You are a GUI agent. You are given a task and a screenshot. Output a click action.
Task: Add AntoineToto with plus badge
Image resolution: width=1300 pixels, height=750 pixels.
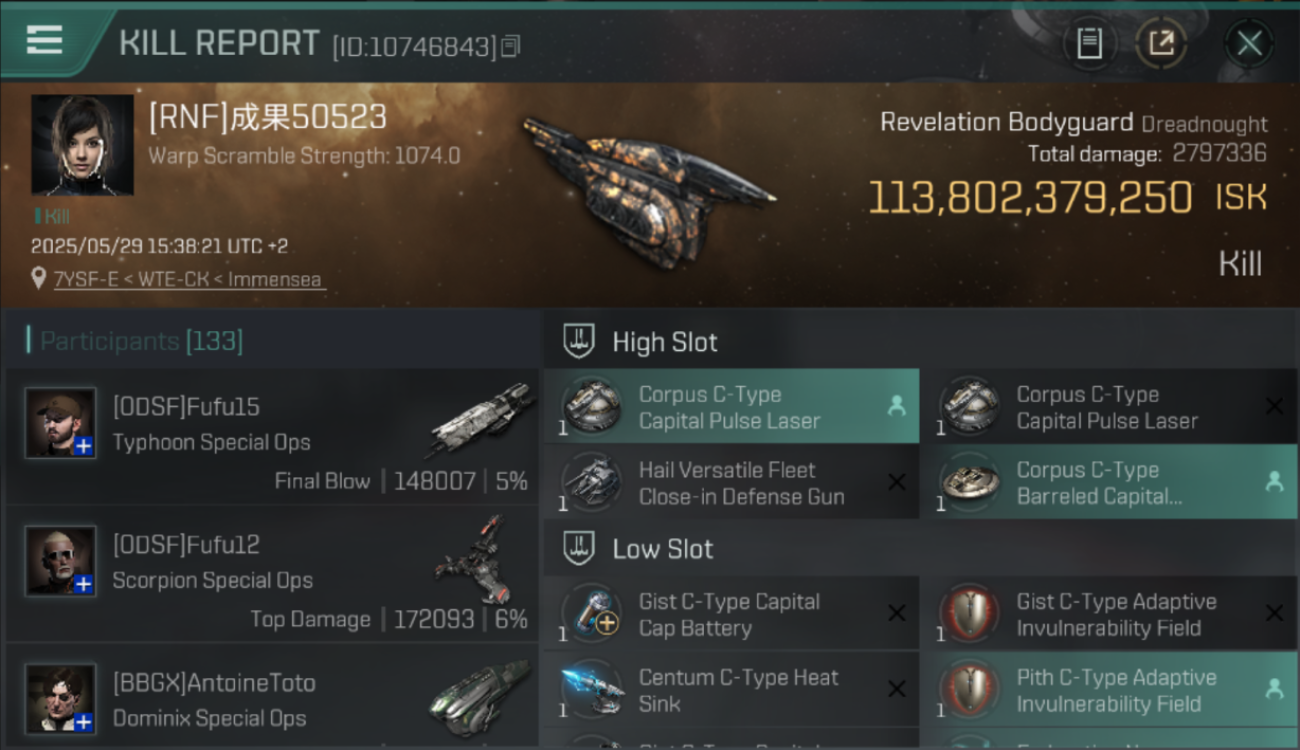84,722
